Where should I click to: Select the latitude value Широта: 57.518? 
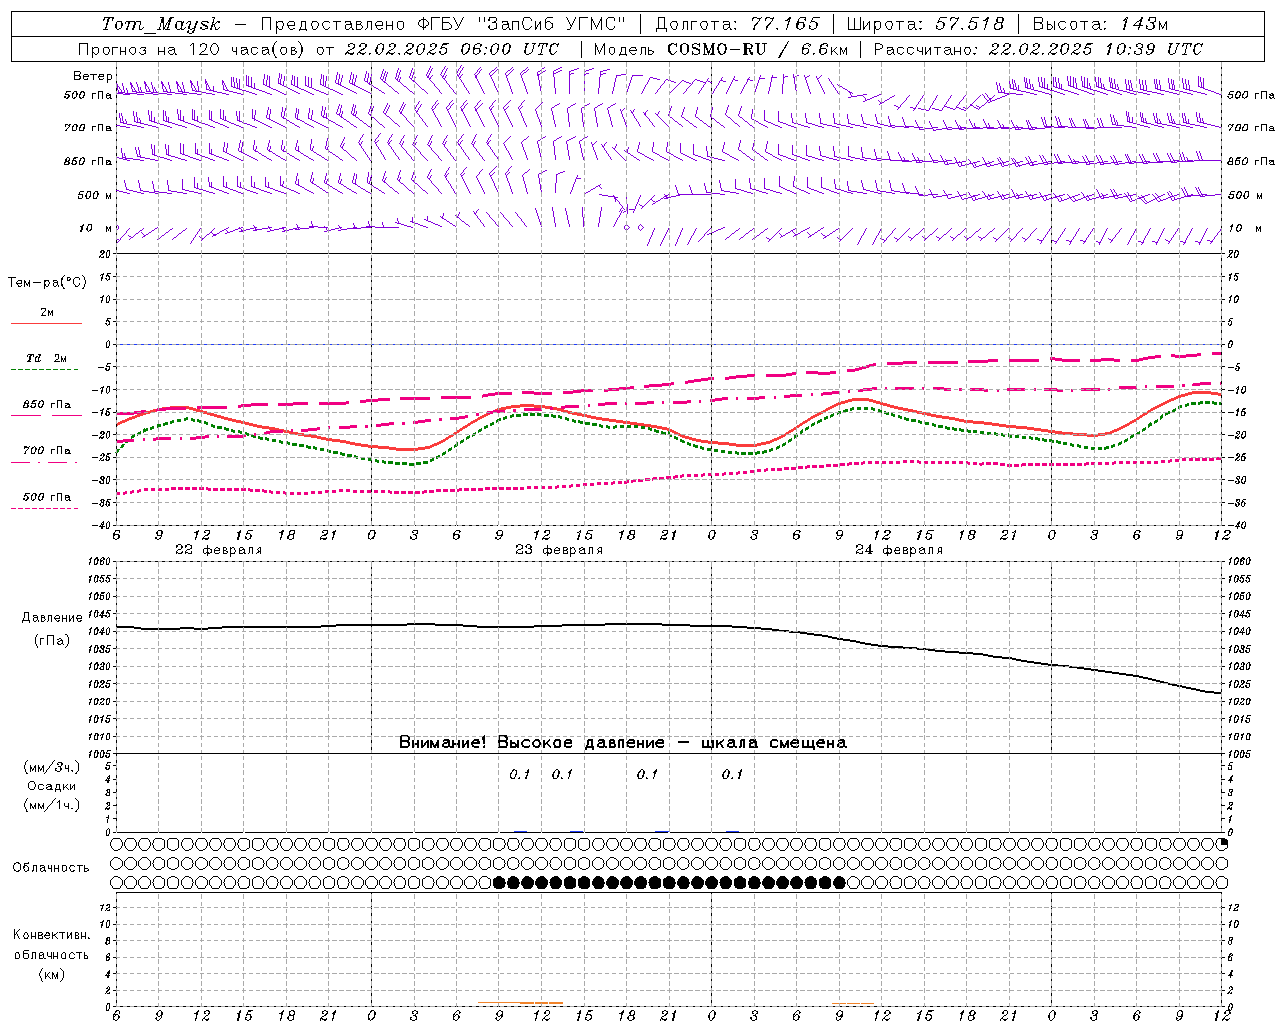click(925, 24)
